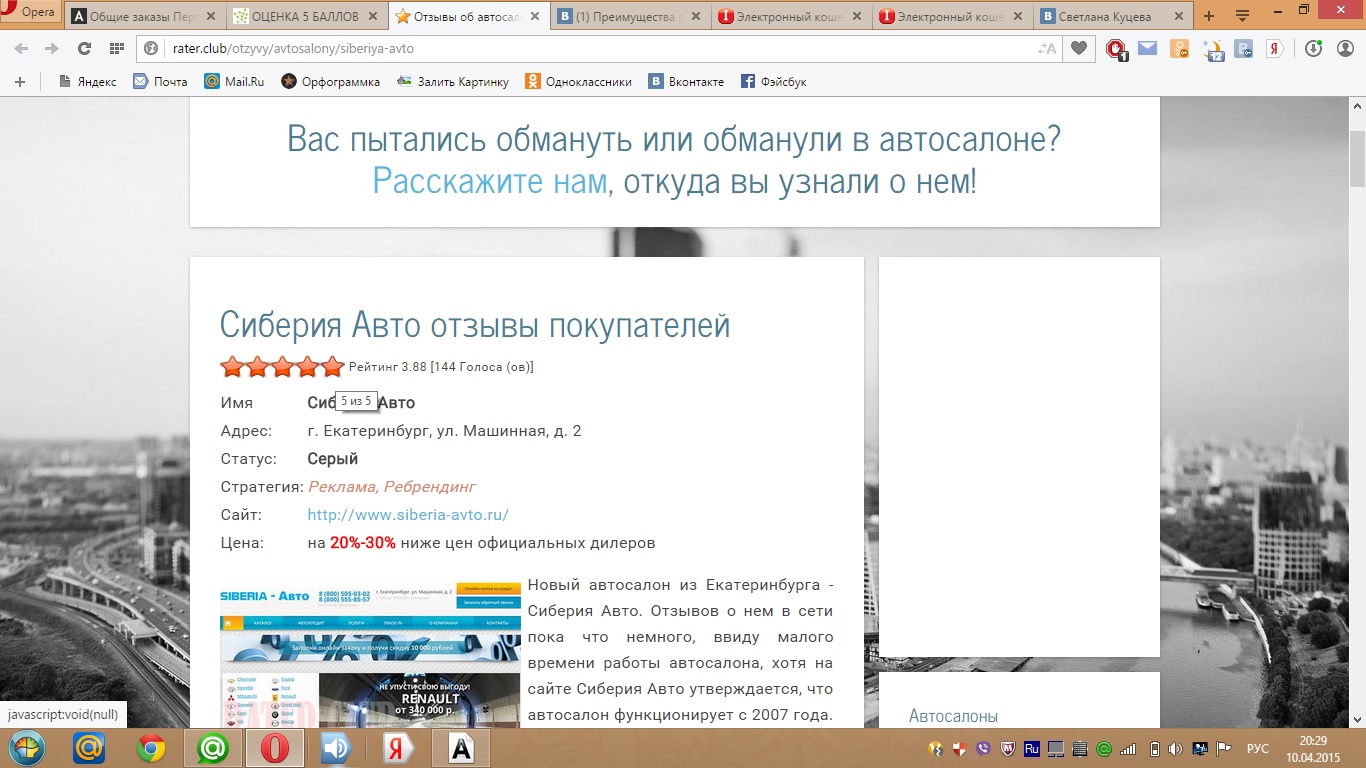
Task: Click the translate icon in address bar
Action: coord(1047,48)
